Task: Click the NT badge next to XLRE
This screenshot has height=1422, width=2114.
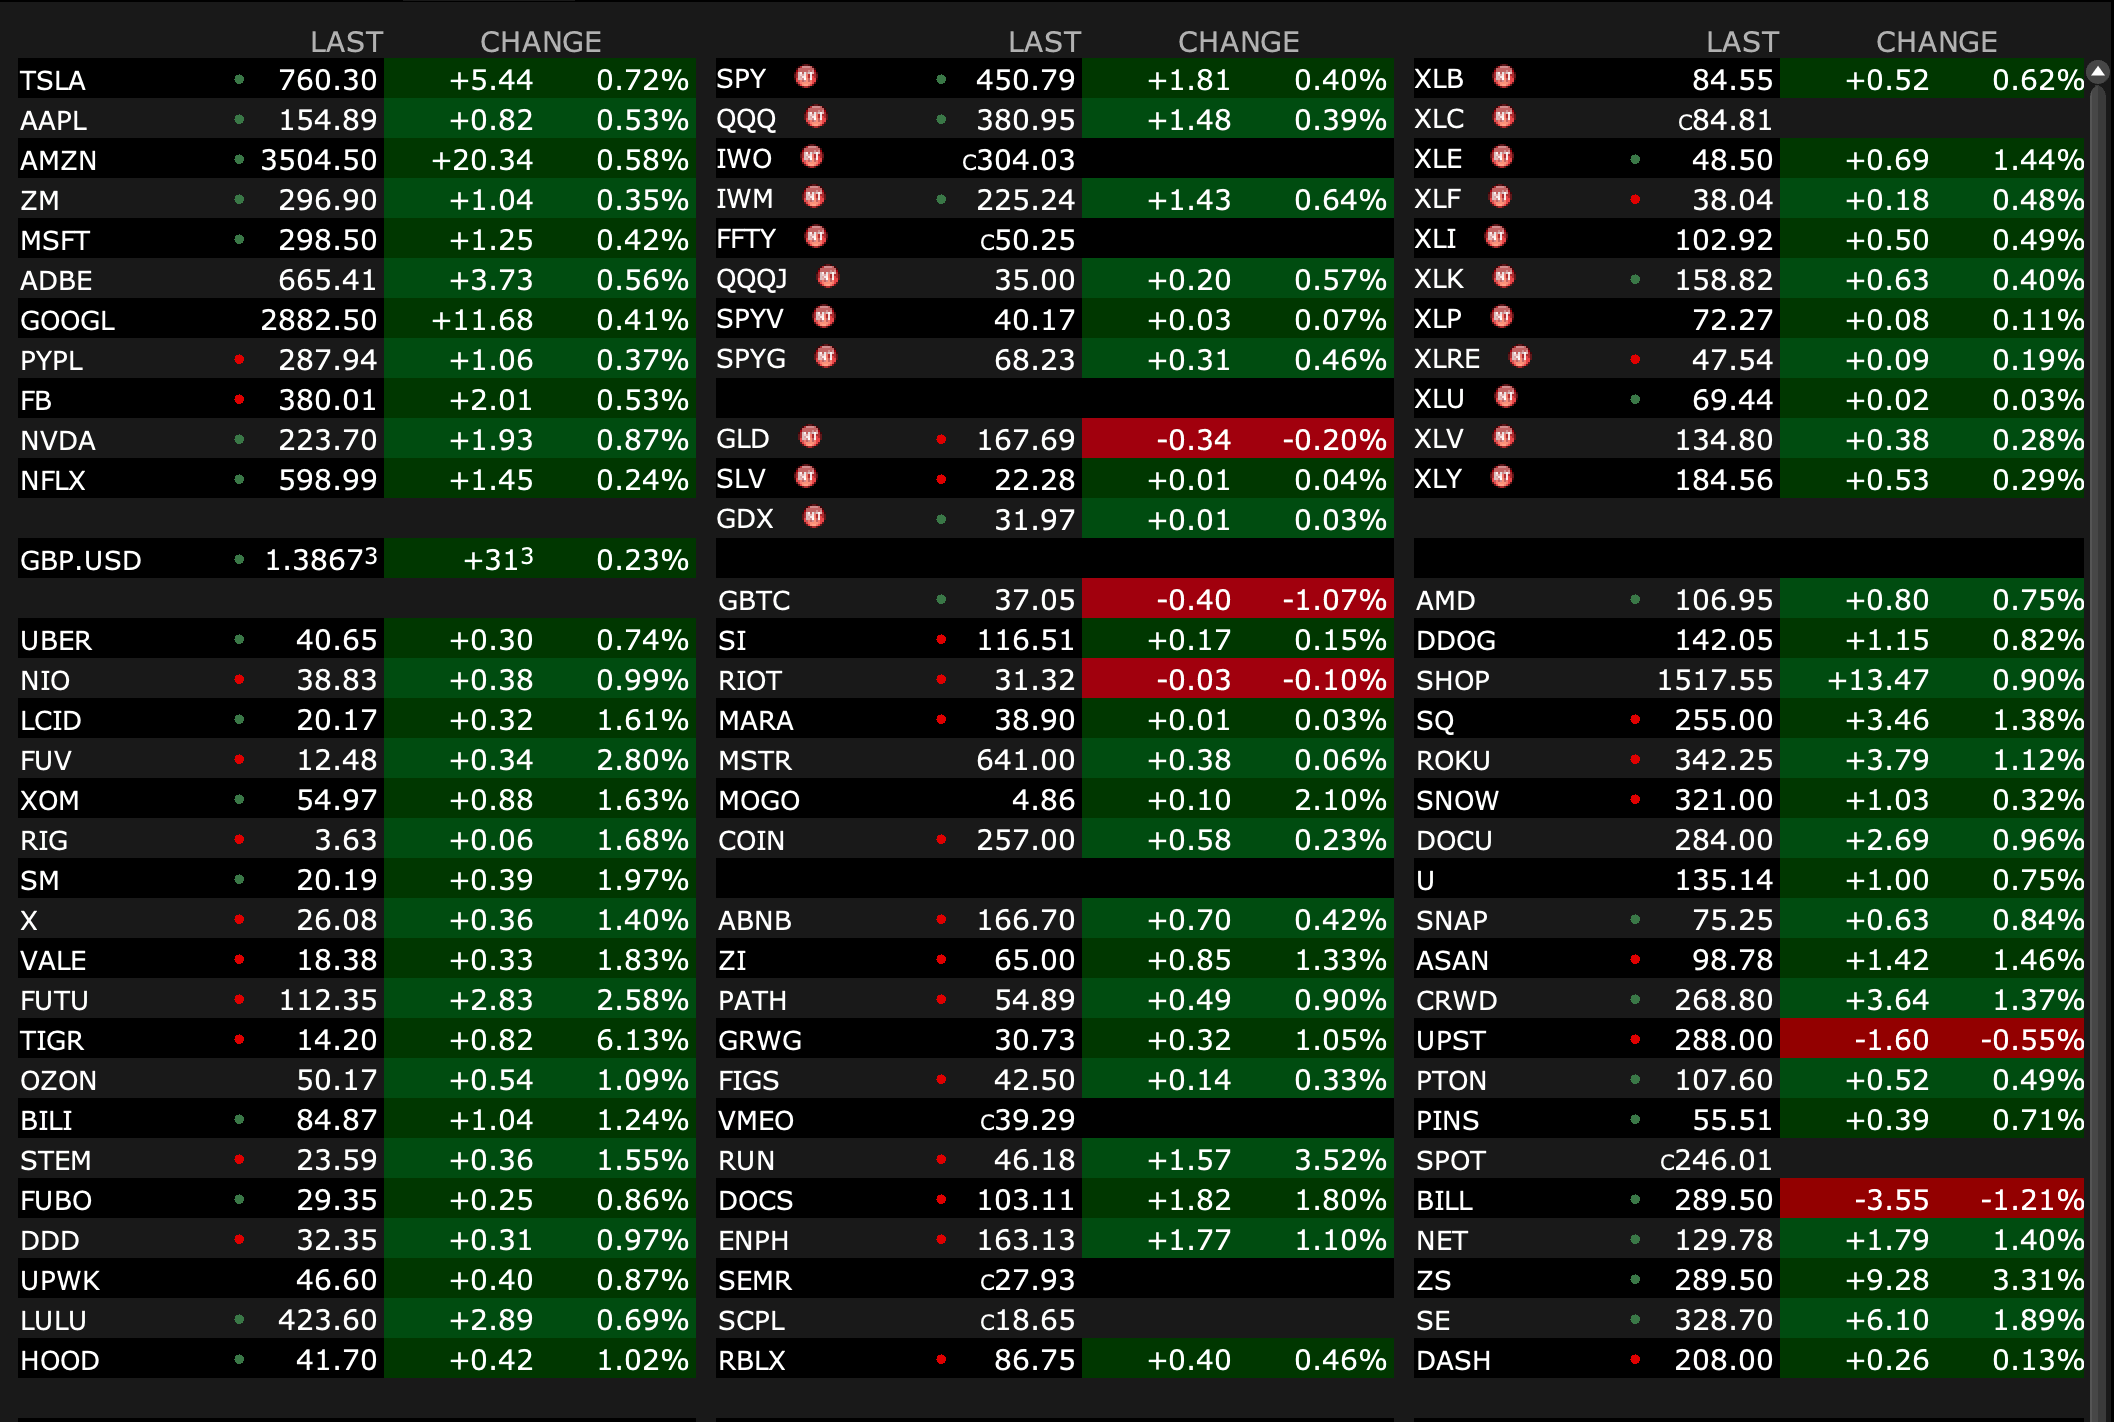Action: pos(1520,357)
